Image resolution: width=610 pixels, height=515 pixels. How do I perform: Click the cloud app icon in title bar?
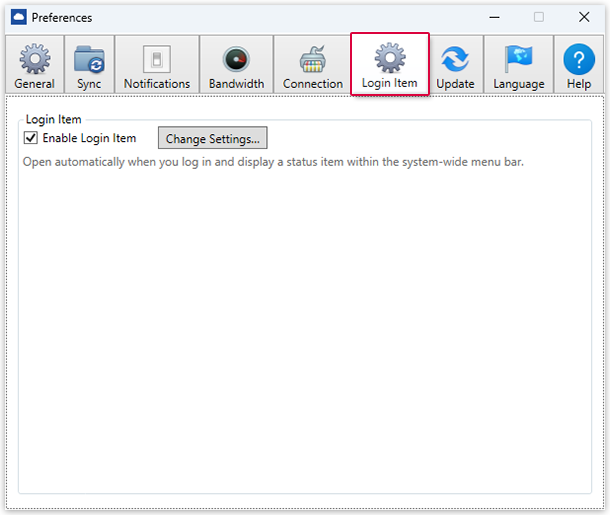pos(18,17)
